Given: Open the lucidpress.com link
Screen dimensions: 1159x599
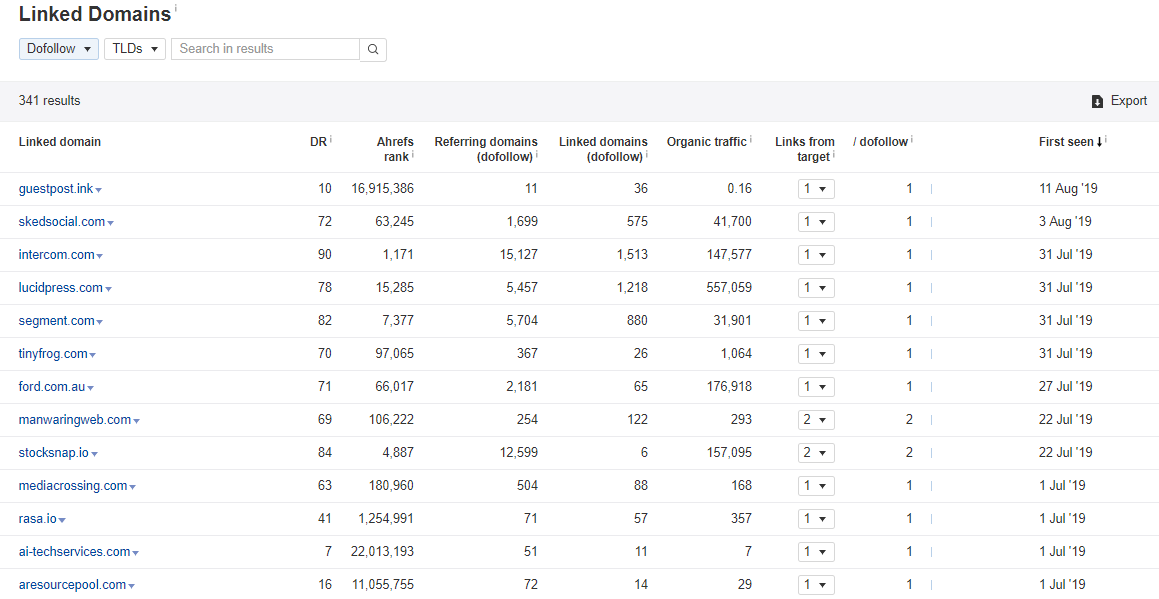Looking at the screenshot, I should point(61,288).
